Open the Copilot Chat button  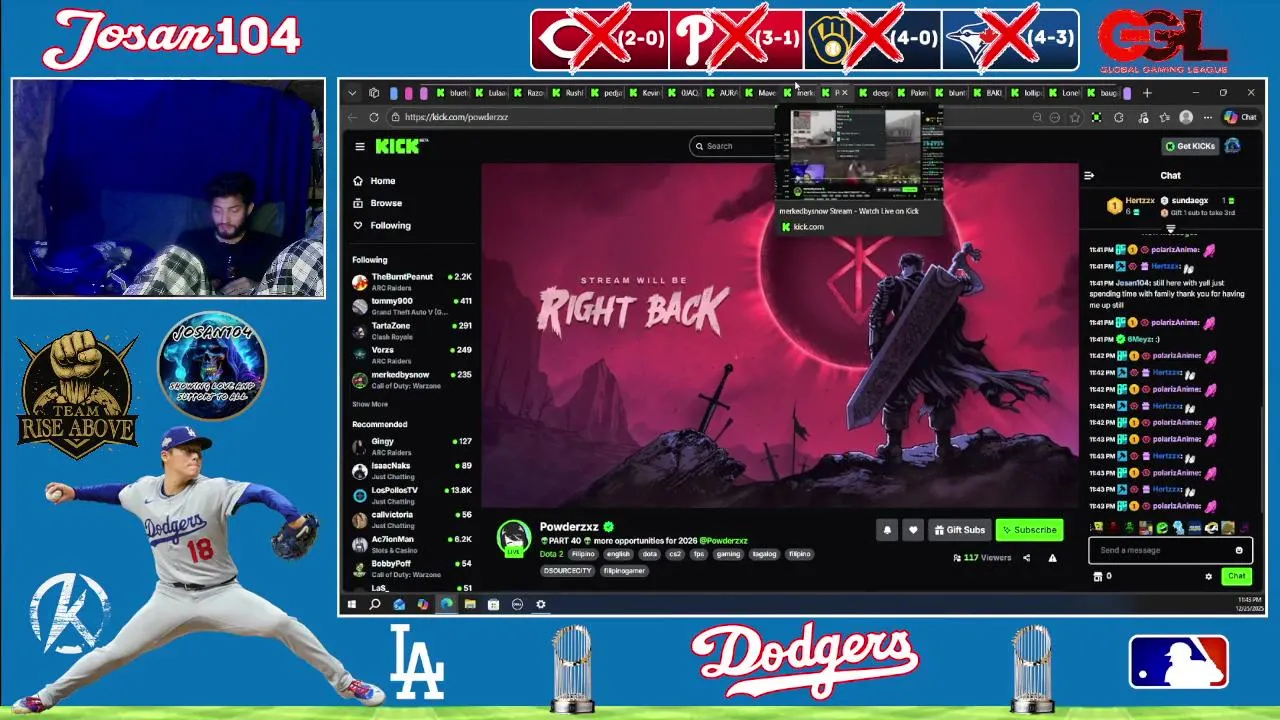pos(1241,117)
